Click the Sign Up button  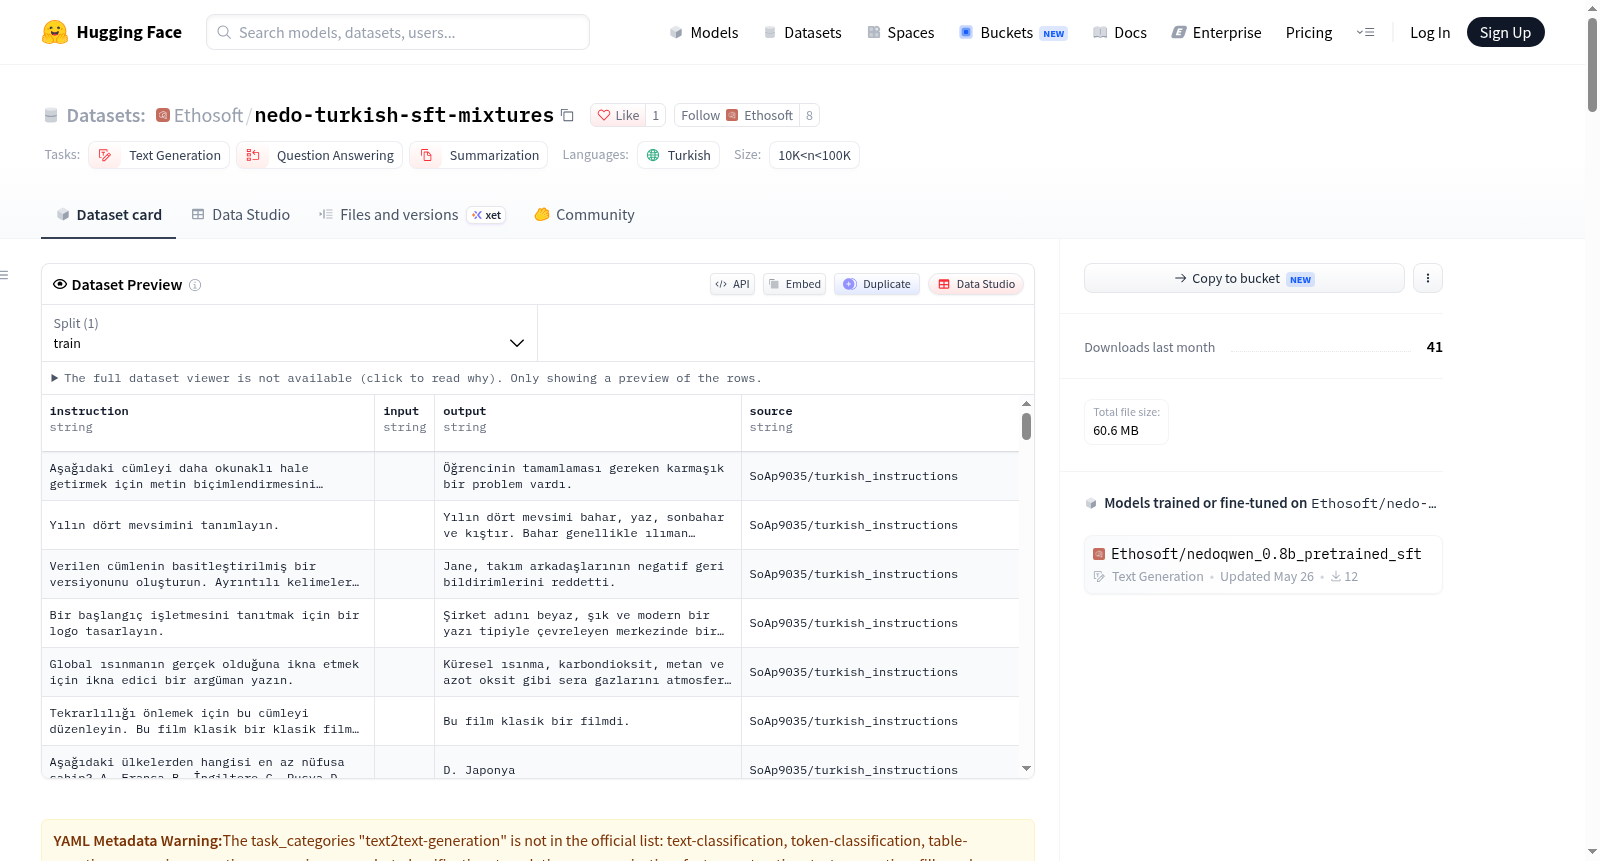pos(1505,32)
